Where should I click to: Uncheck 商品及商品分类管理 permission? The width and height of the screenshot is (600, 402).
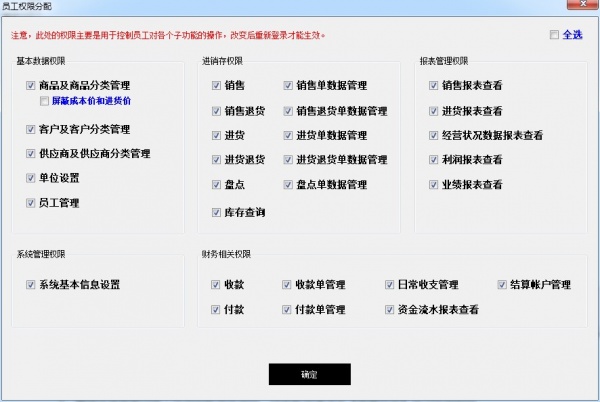[31, 85]
